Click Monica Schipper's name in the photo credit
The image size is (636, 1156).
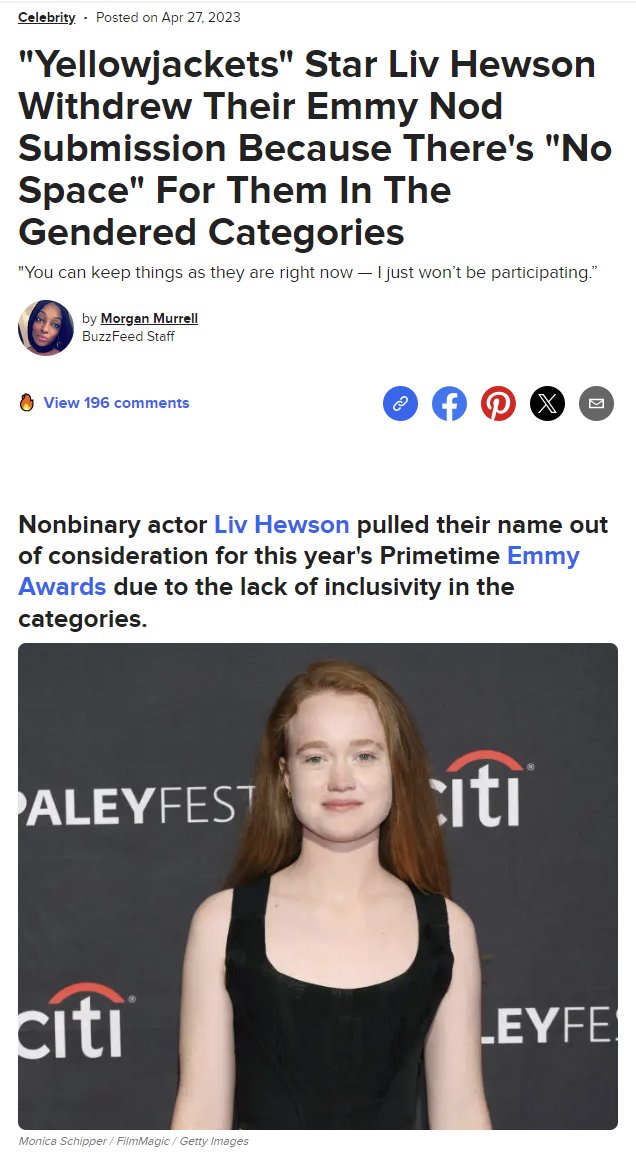[x=63, y=1141]
